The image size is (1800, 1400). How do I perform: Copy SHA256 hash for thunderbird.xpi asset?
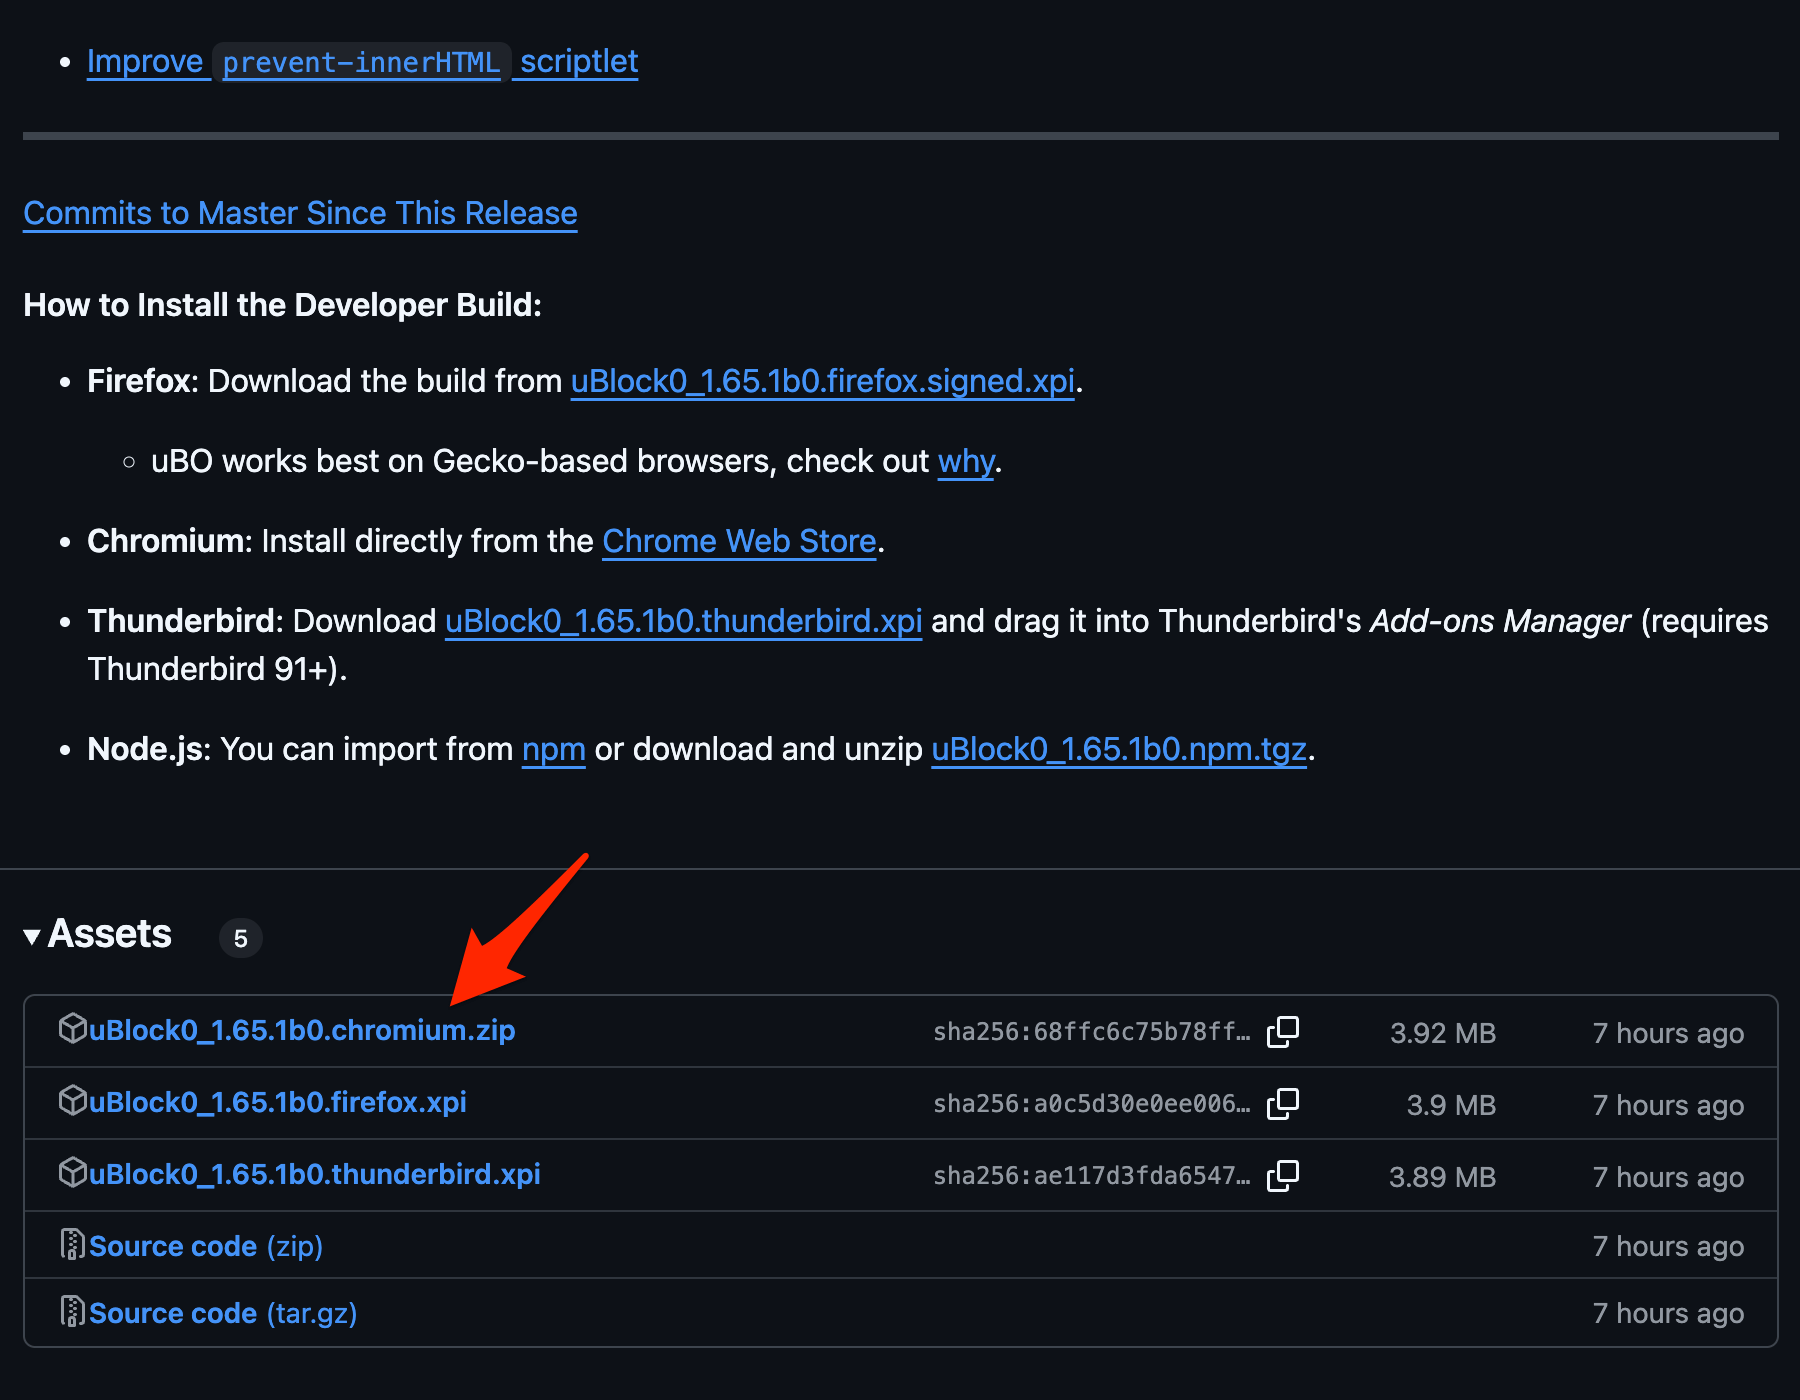1283,1176
